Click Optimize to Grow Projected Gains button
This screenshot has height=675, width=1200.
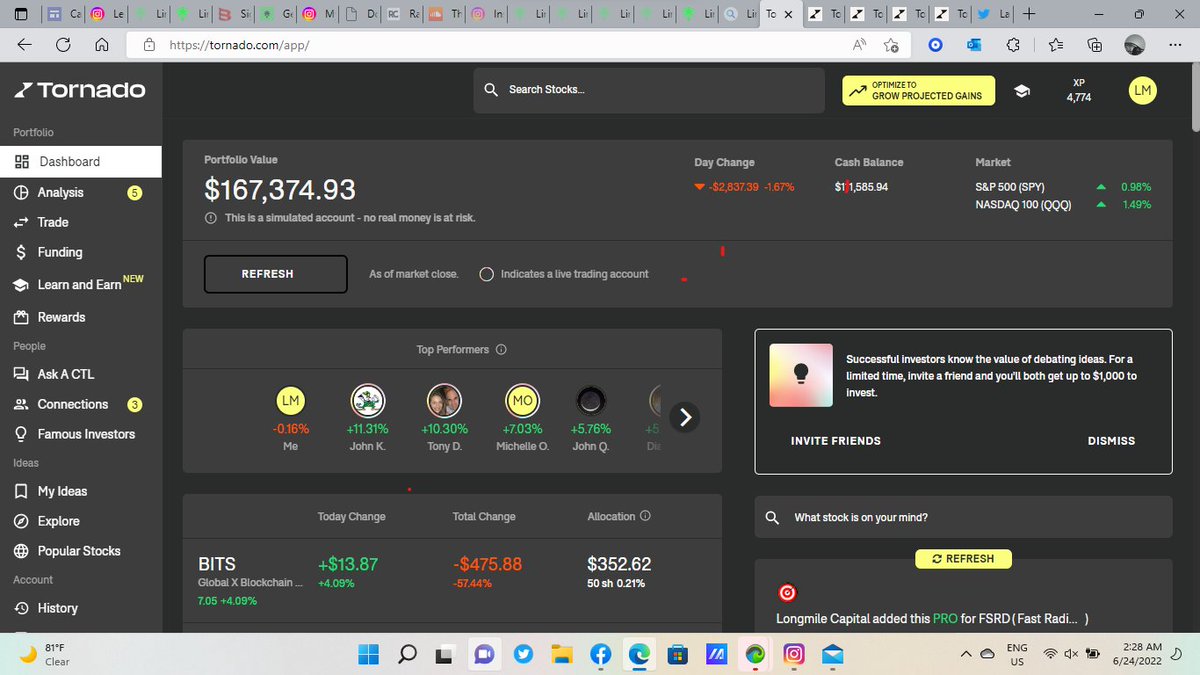tap(918, 90)
